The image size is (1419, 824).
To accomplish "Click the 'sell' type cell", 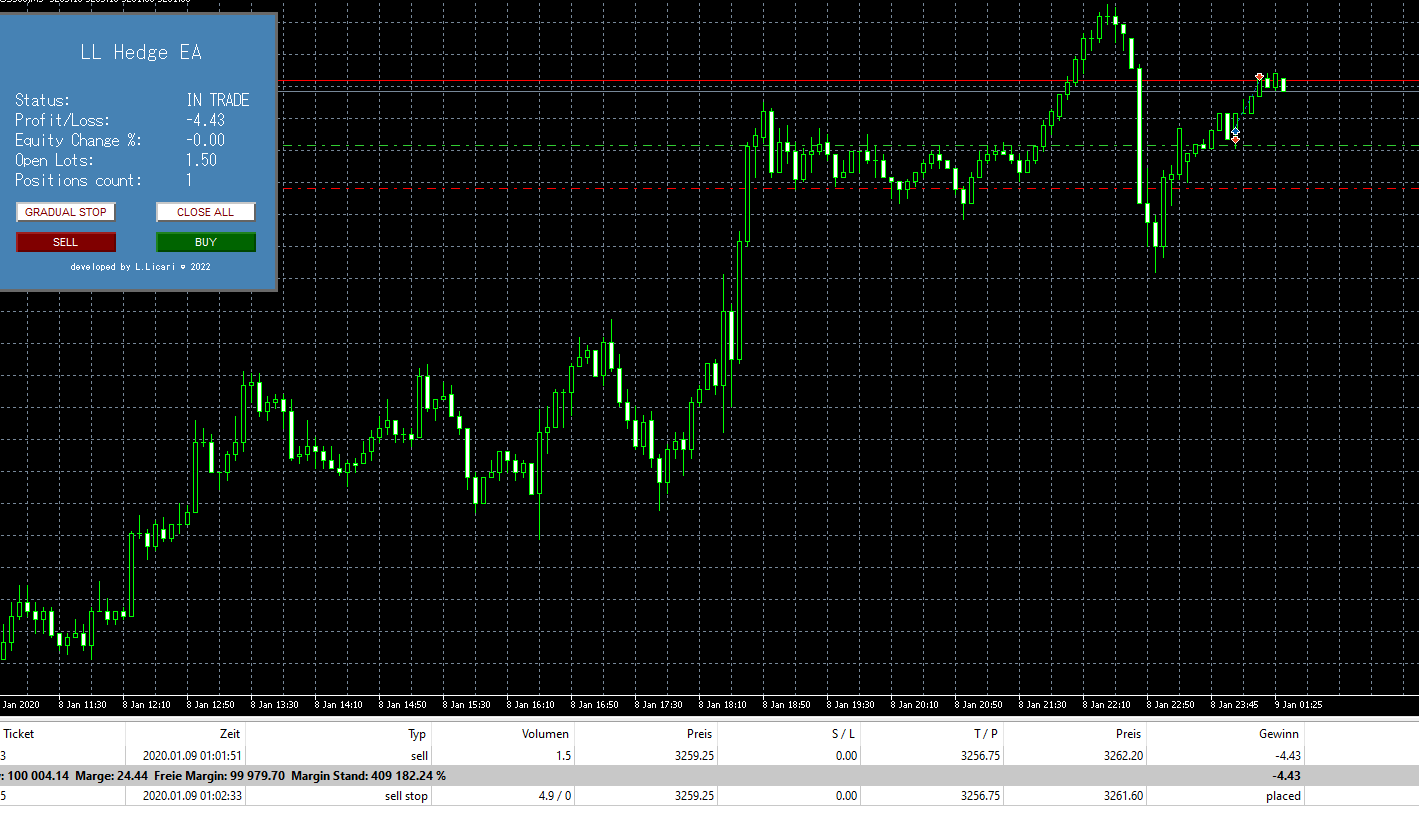I will point(419,756).
